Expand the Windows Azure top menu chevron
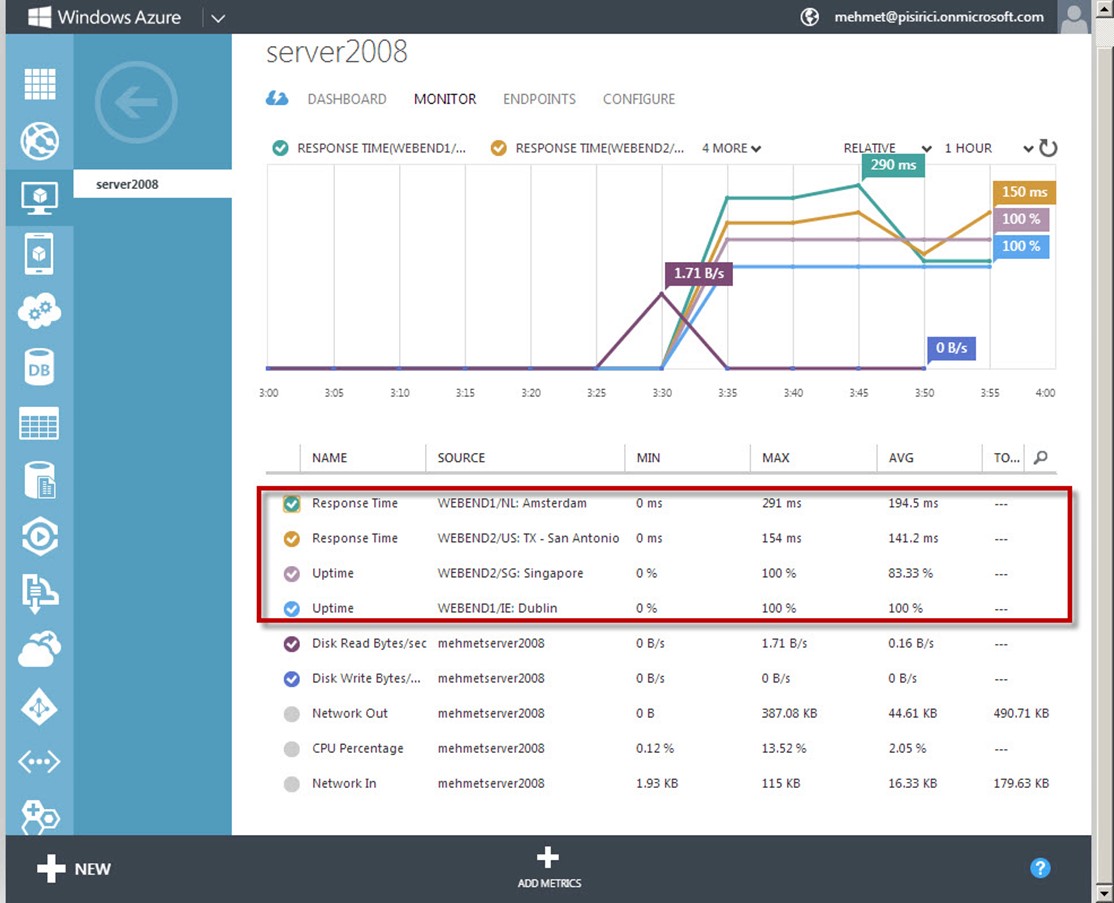The image size is (1114, 903). pyautogui.click(x=218, y=18)
